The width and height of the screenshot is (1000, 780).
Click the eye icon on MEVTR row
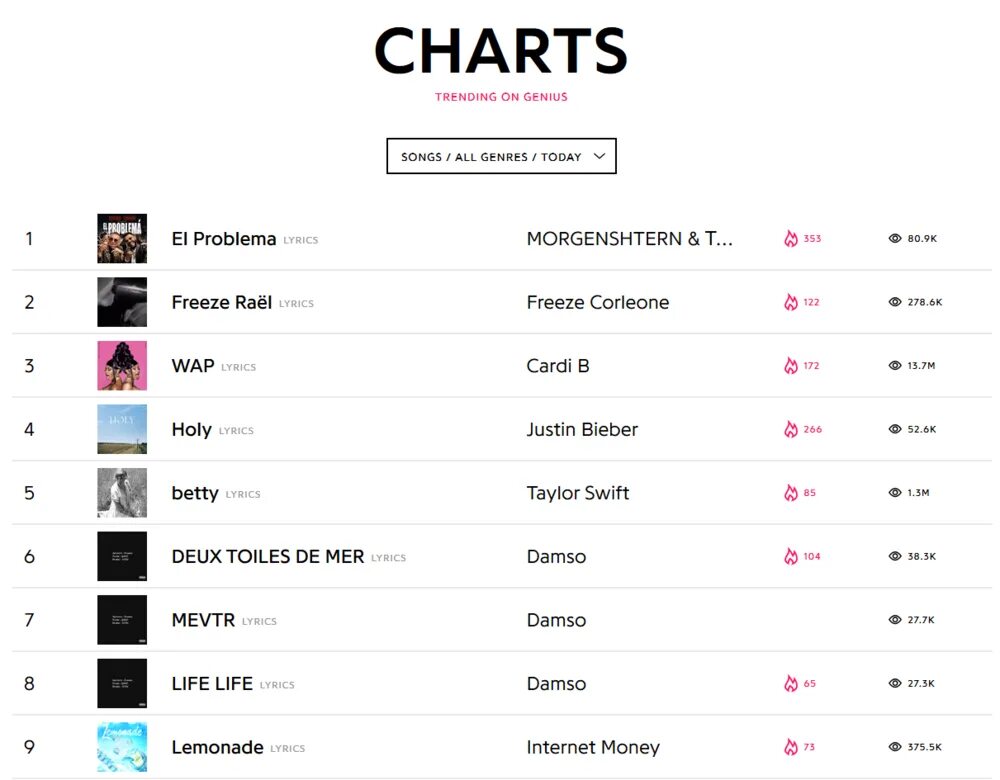click(895, 620)
